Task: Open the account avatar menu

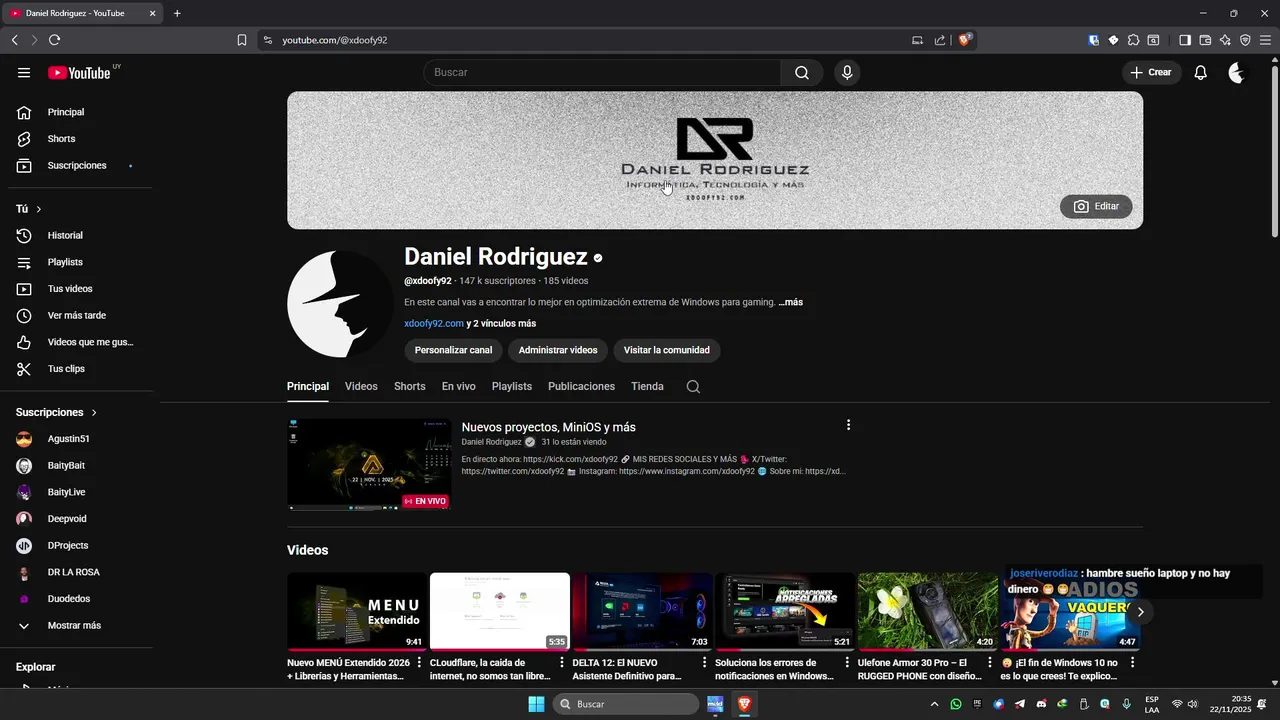Action: (x=1237, y=72)
